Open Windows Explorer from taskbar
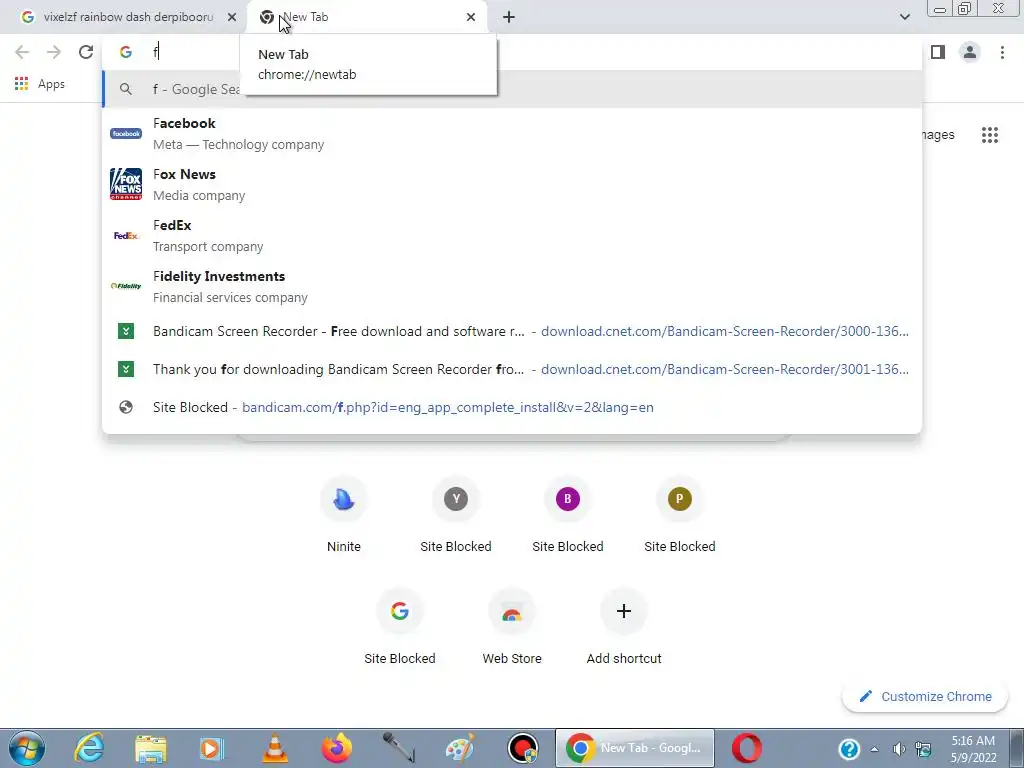Viewport: 1024px width, 768px height. click(x=151, y=748)
